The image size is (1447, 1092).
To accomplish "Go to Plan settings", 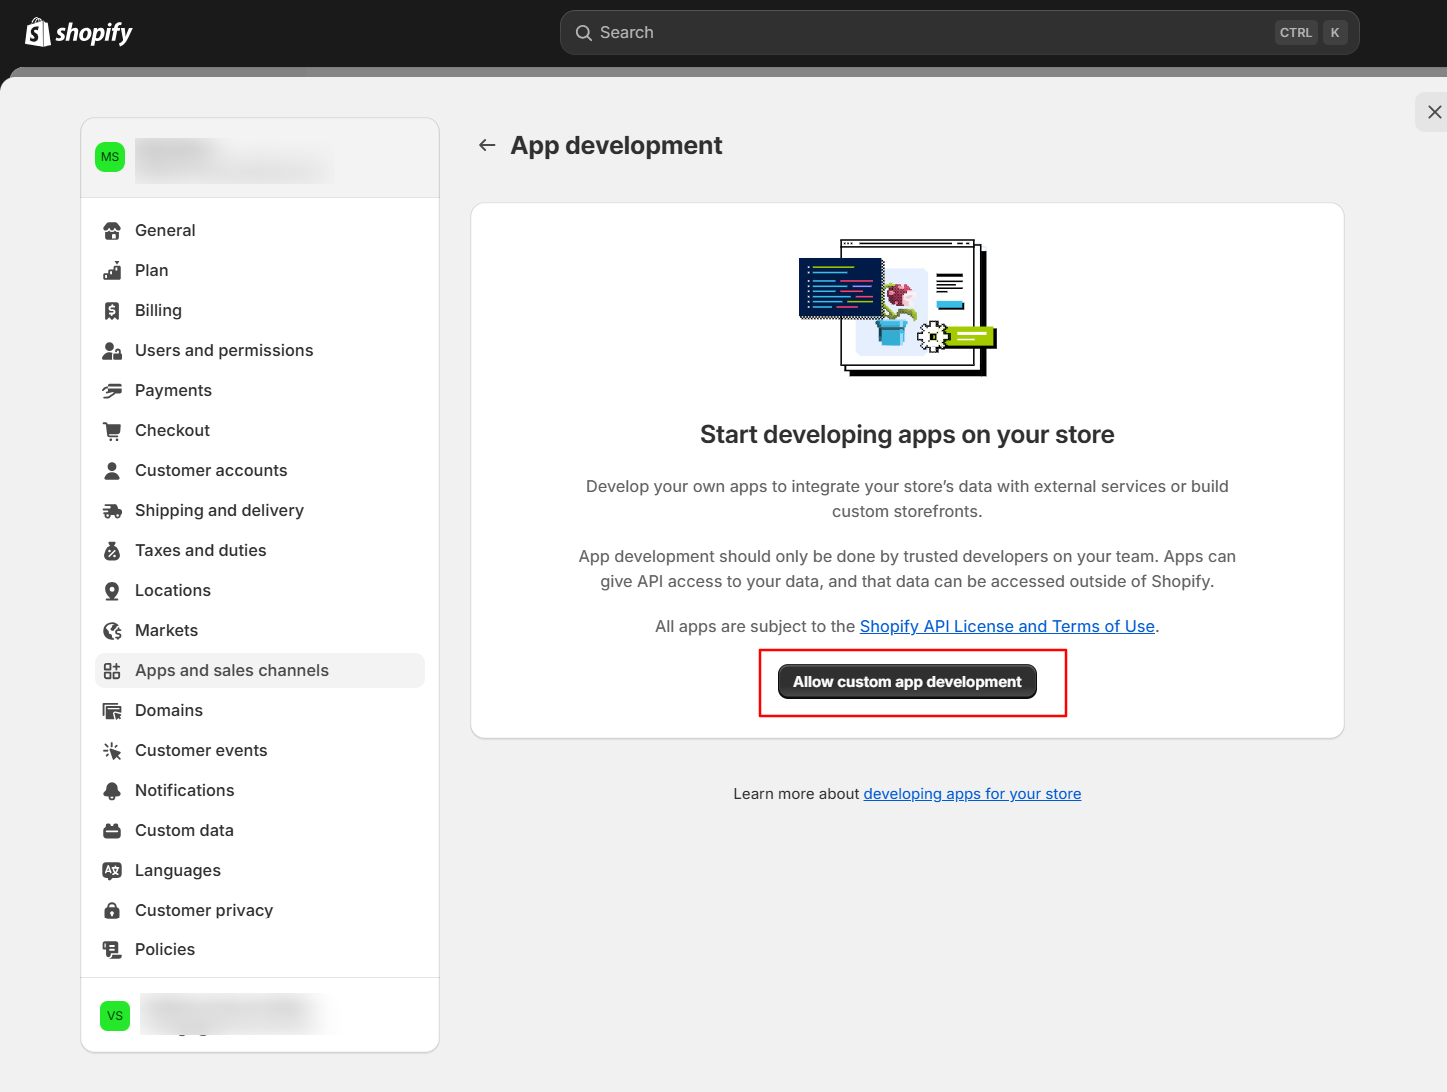I will click(x=260, y=270).
